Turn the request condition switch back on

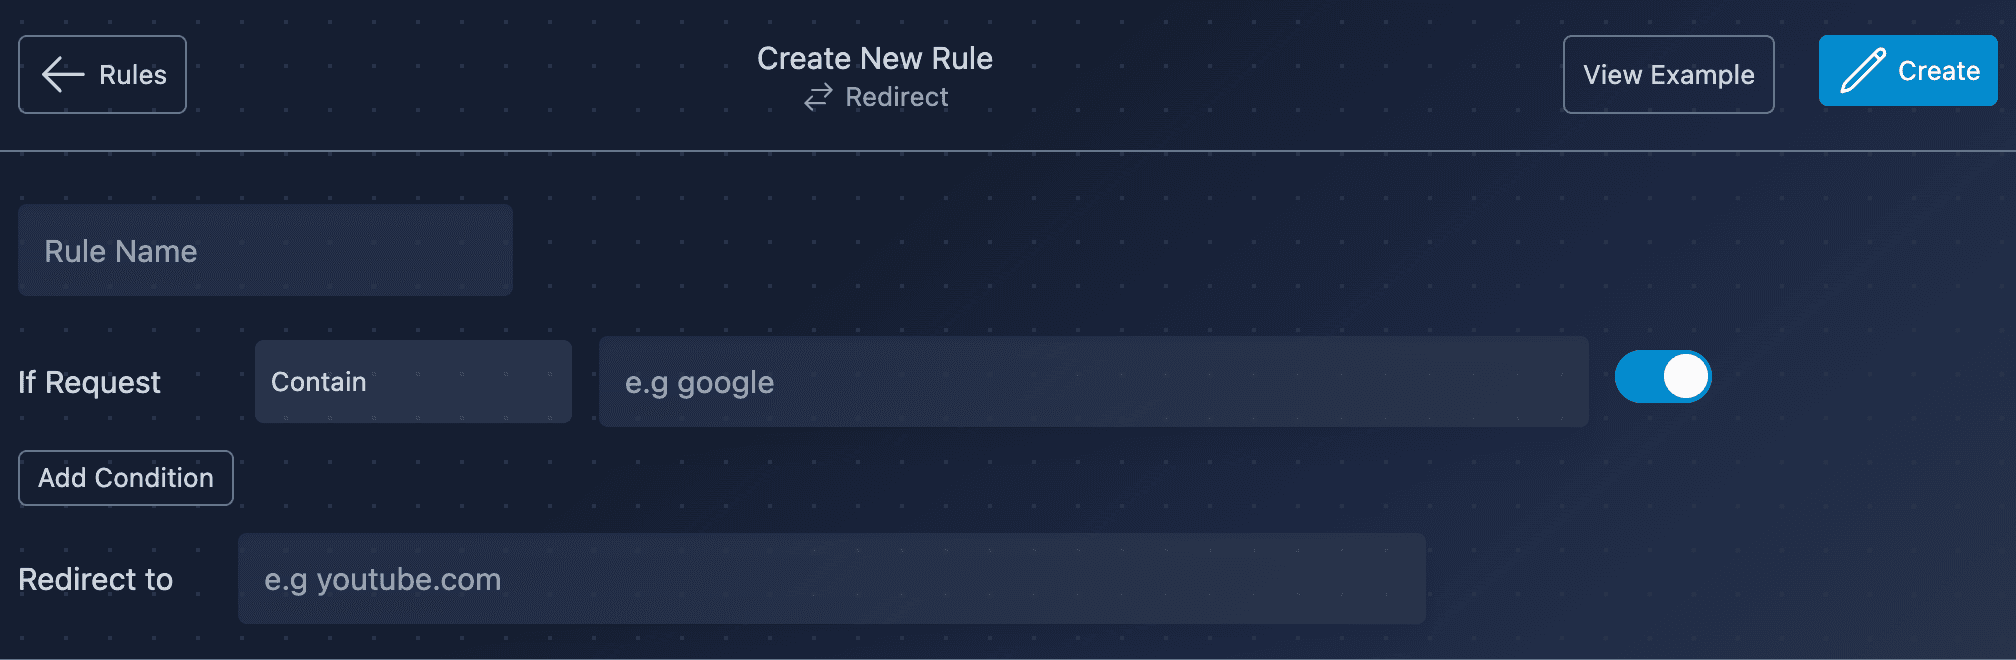coord(1663,377)
